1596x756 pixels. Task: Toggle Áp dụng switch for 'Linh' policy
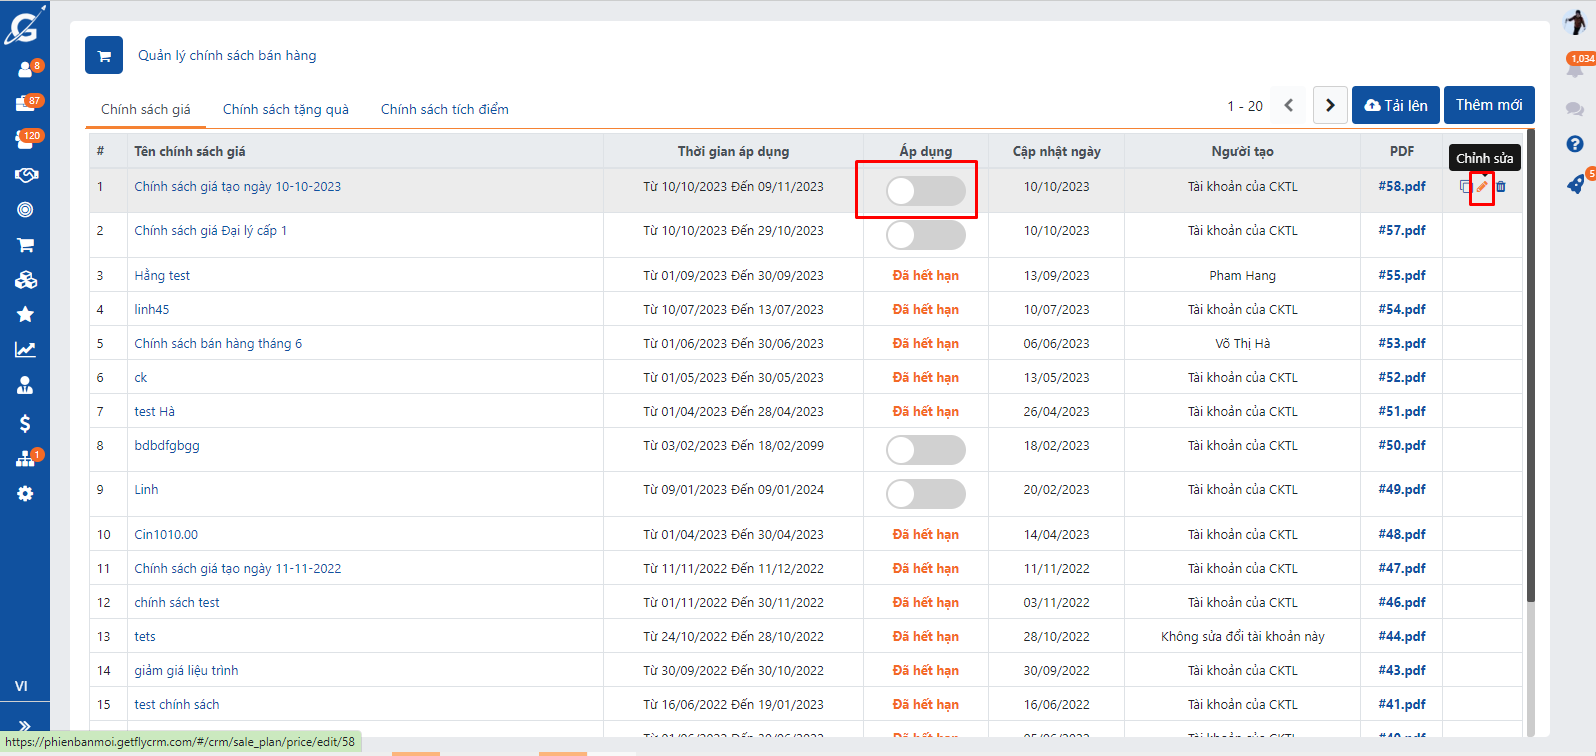(x=925, y=494)
